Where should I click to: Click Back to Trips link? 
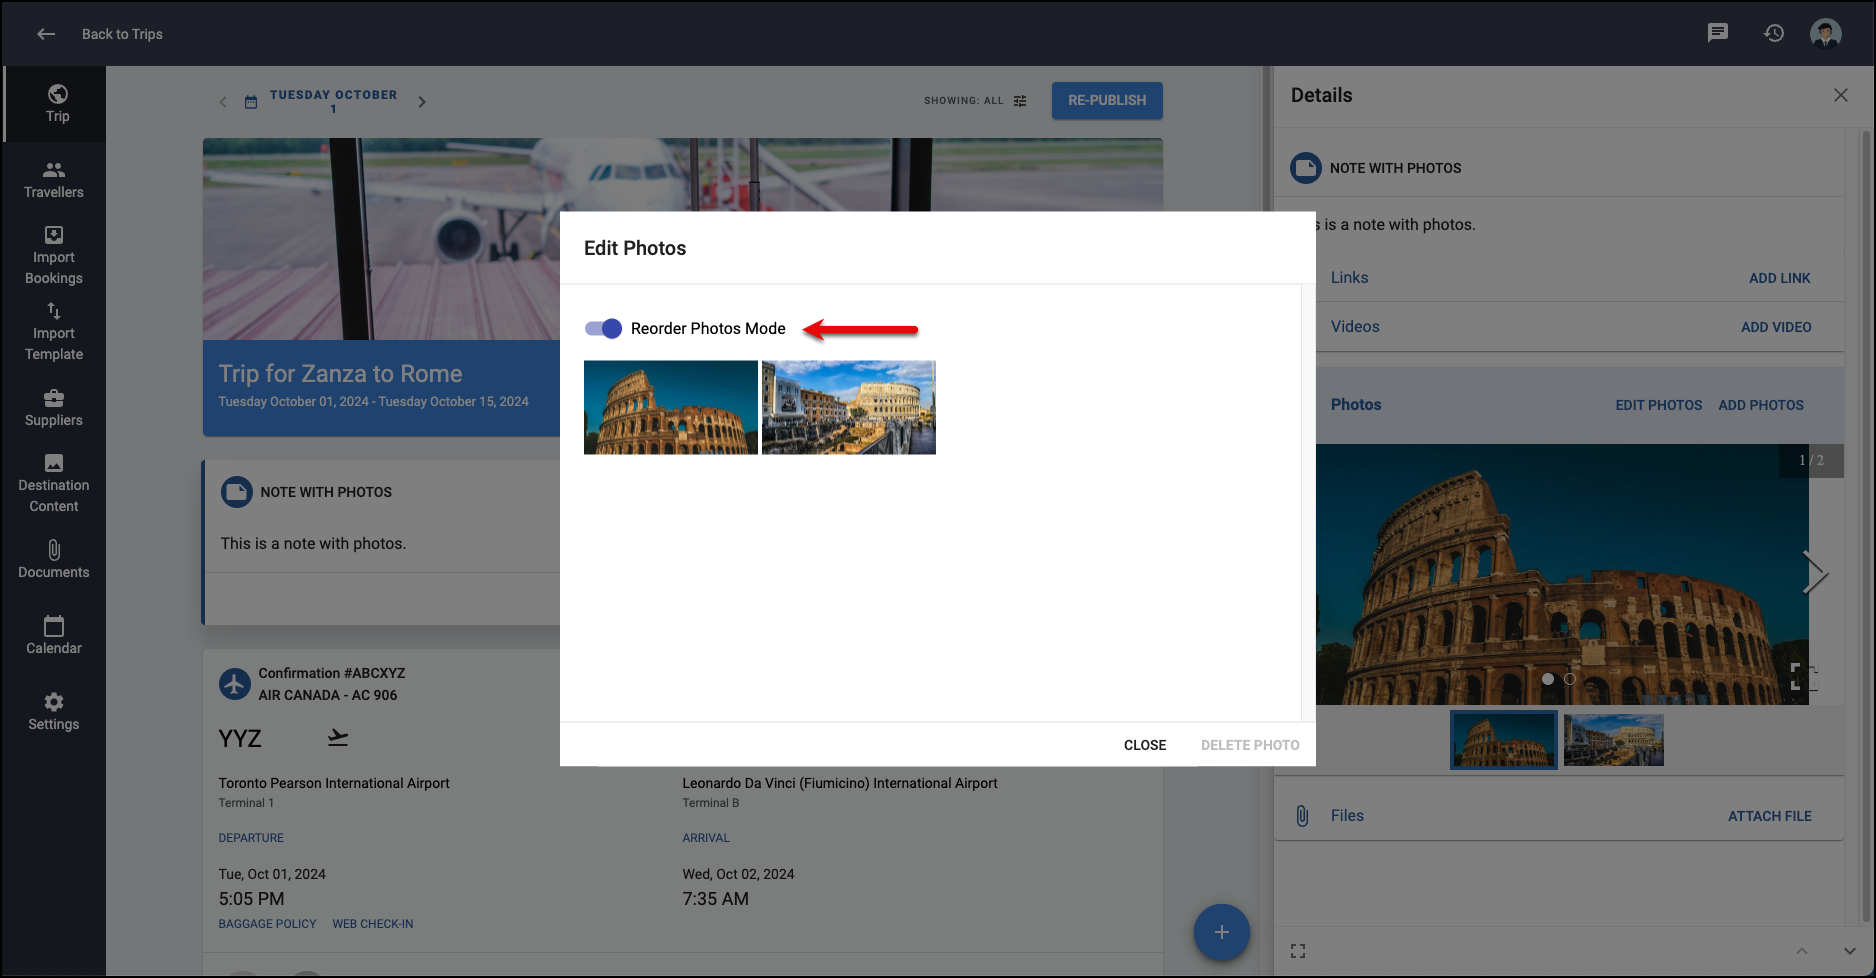(122, 34)
